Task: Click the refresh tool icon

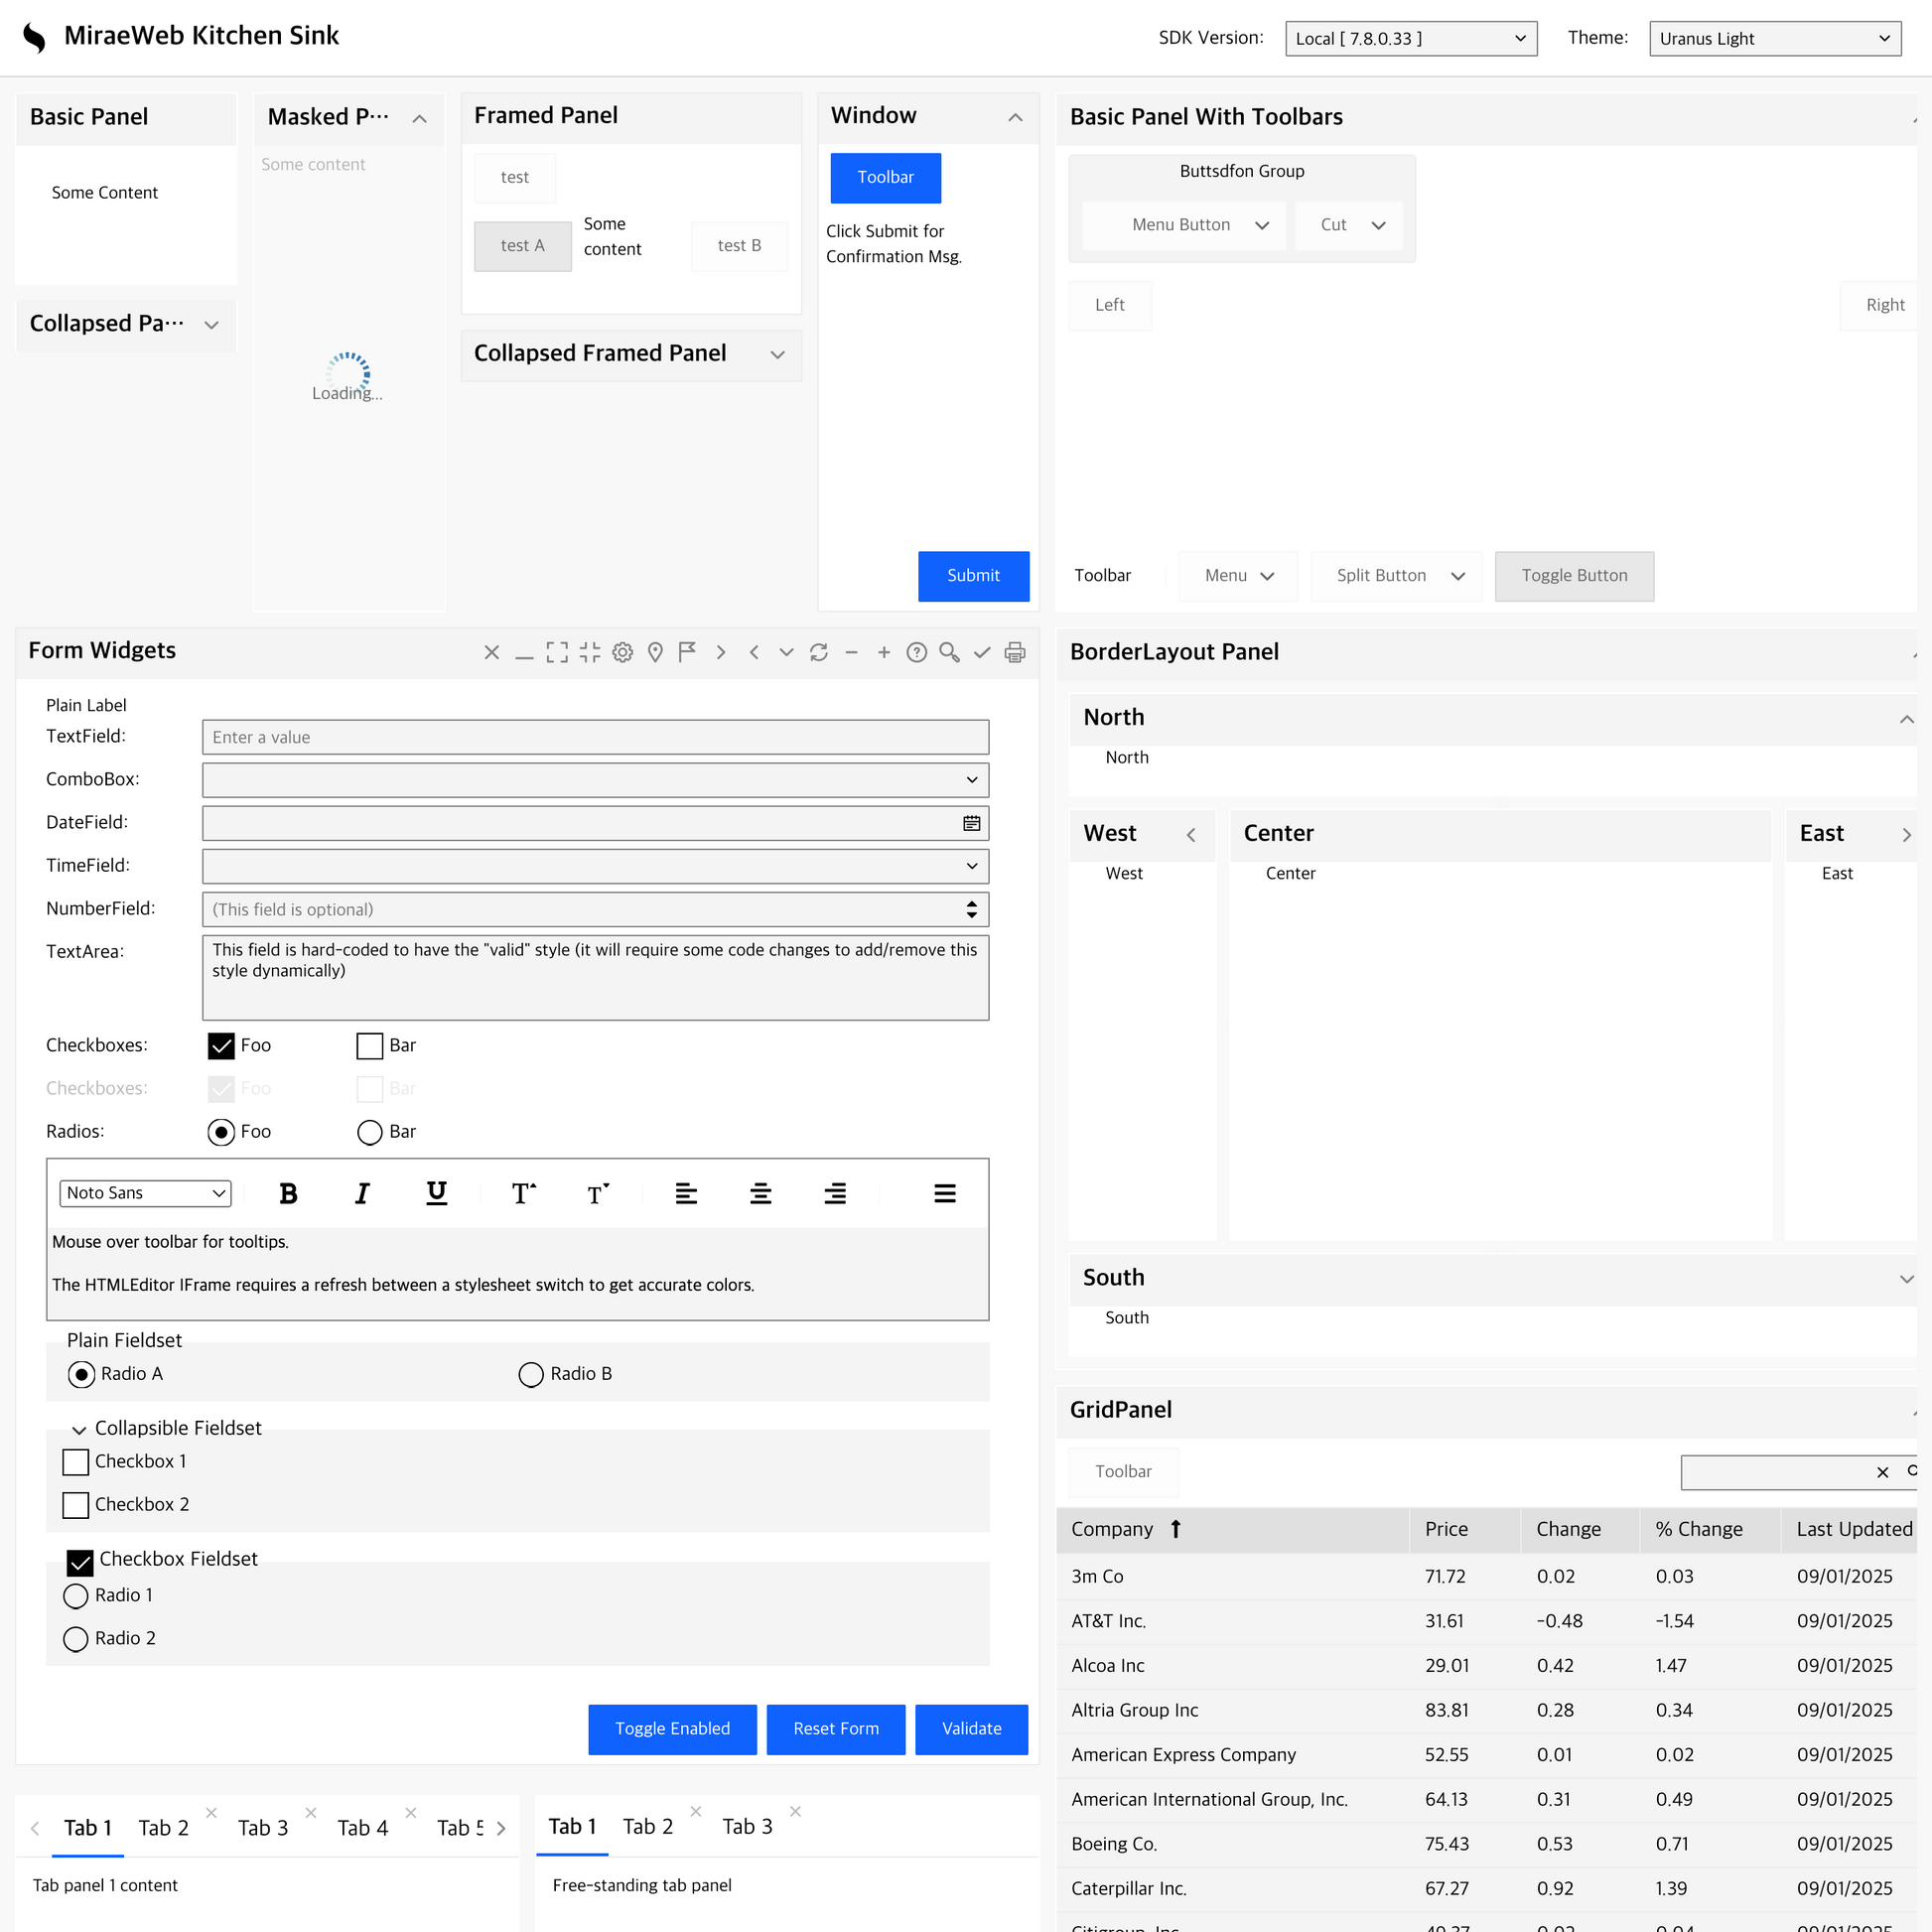Action: [x=819, y=652]
